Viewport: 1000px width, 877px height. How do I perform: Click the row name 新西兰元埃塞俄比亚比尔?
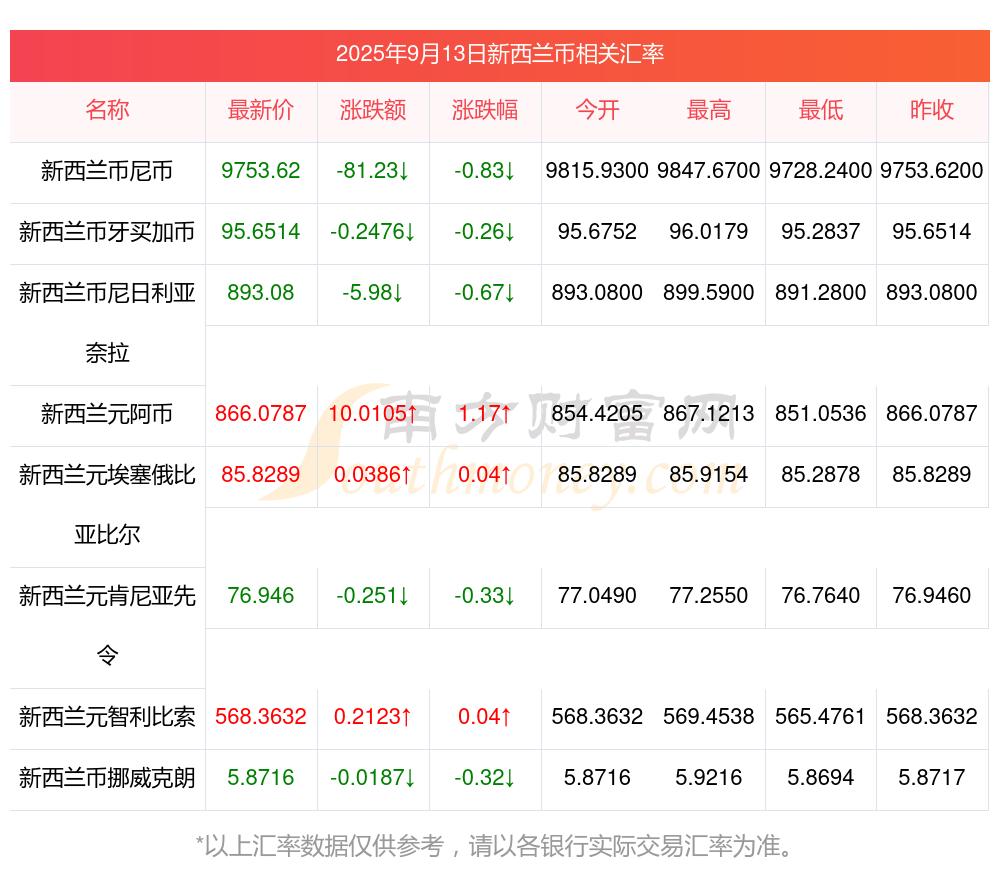click(x=107, y=505)
